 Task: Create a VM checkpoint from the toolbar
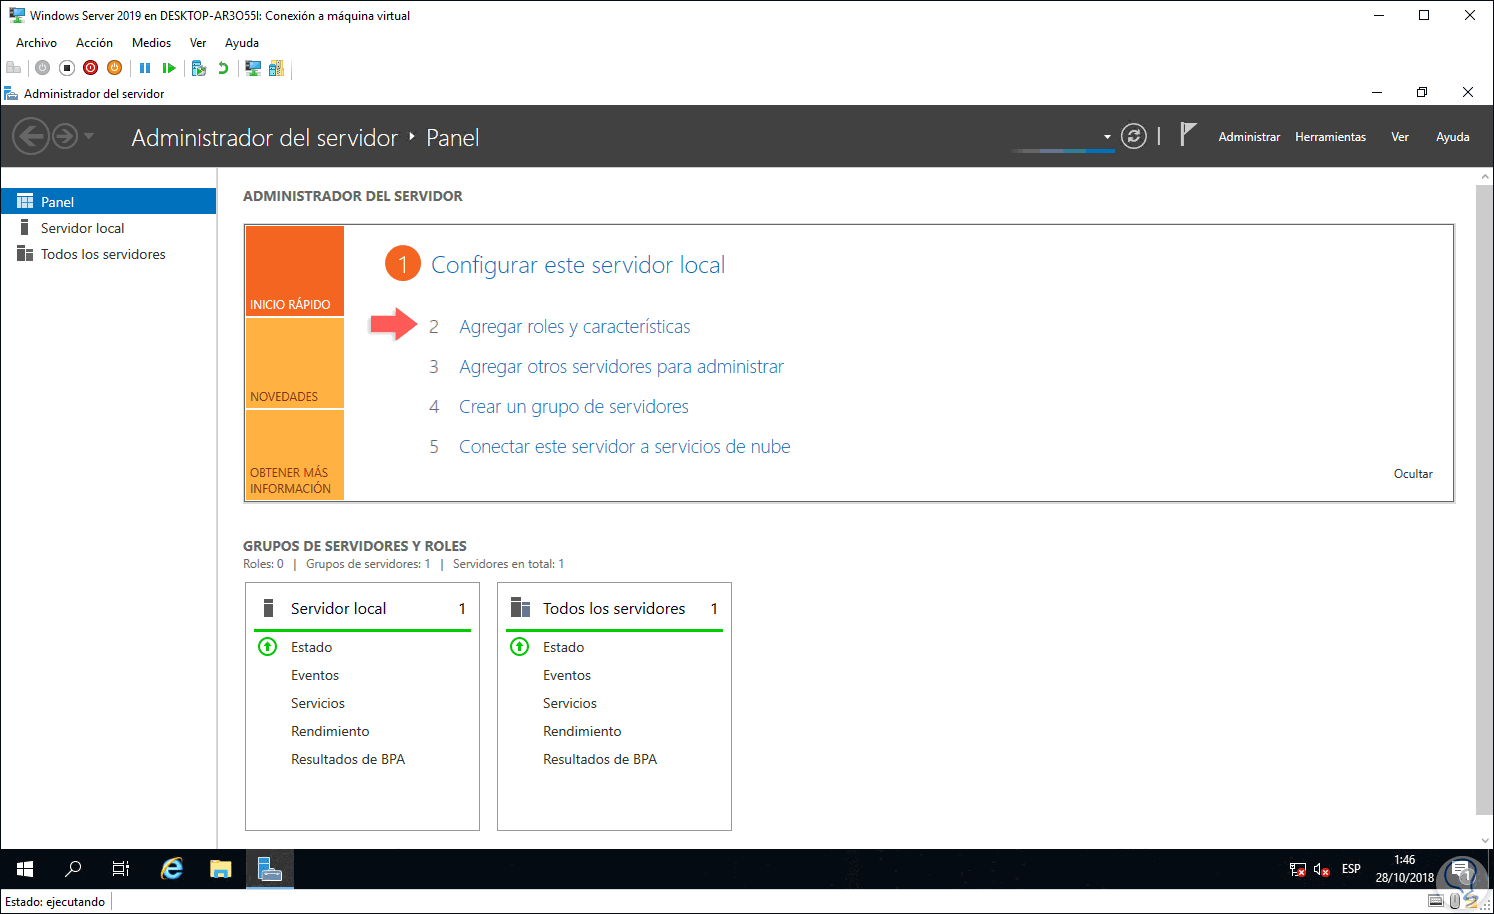pos(199,68)
